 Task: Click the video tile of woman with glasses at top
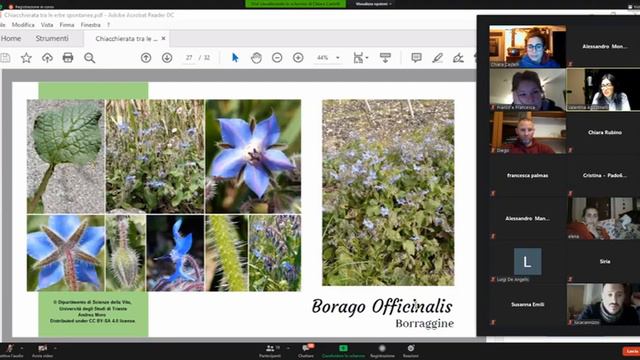pyautogui.click(x=527, y=46)
